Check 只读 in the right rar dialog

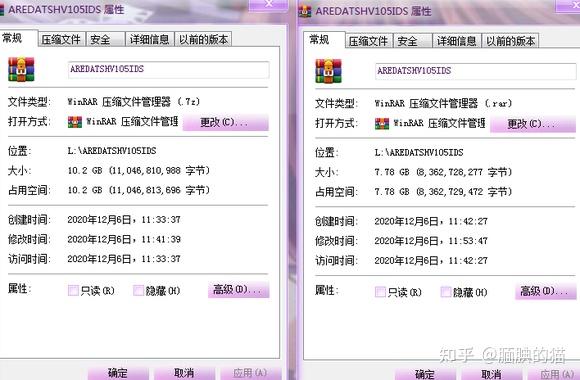coord(380,292)
